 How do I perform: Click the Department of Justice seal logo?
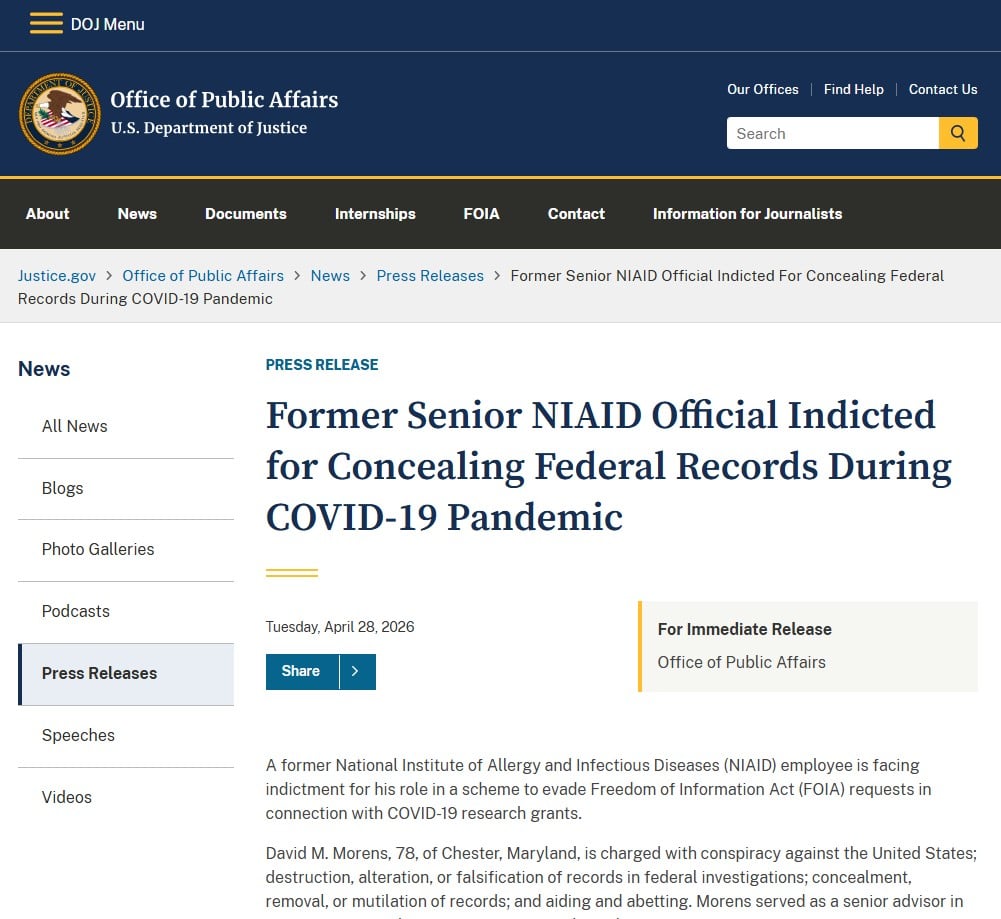coord(59,114)
